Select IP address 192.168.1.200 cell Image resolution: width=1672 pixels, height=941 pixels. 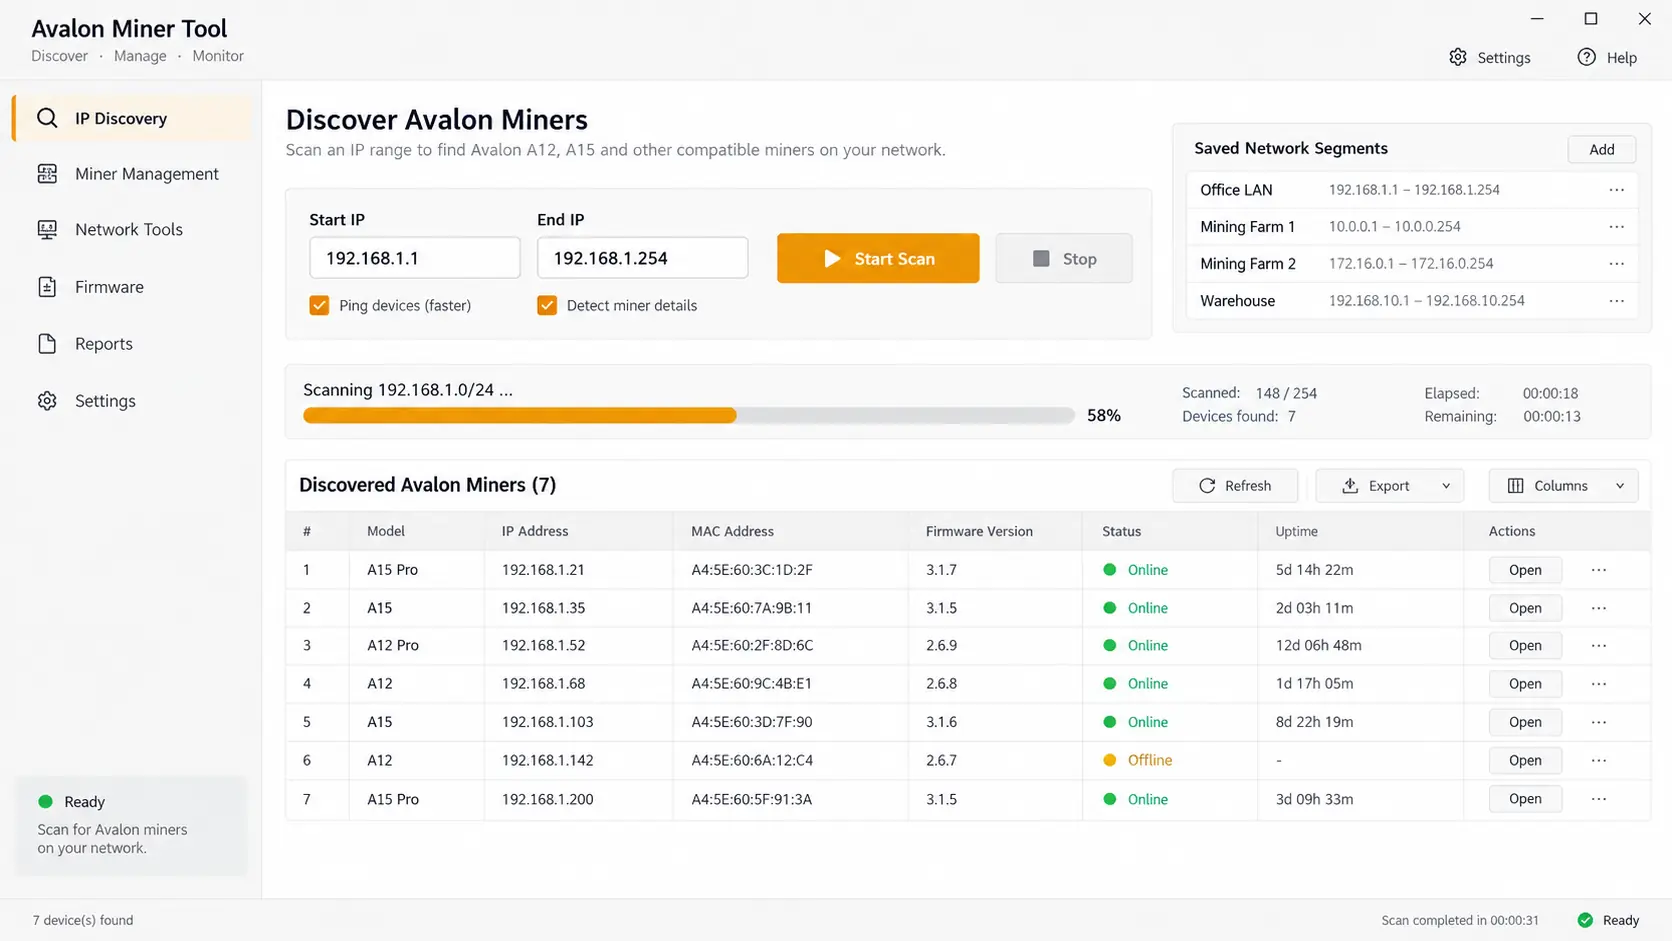547,799
